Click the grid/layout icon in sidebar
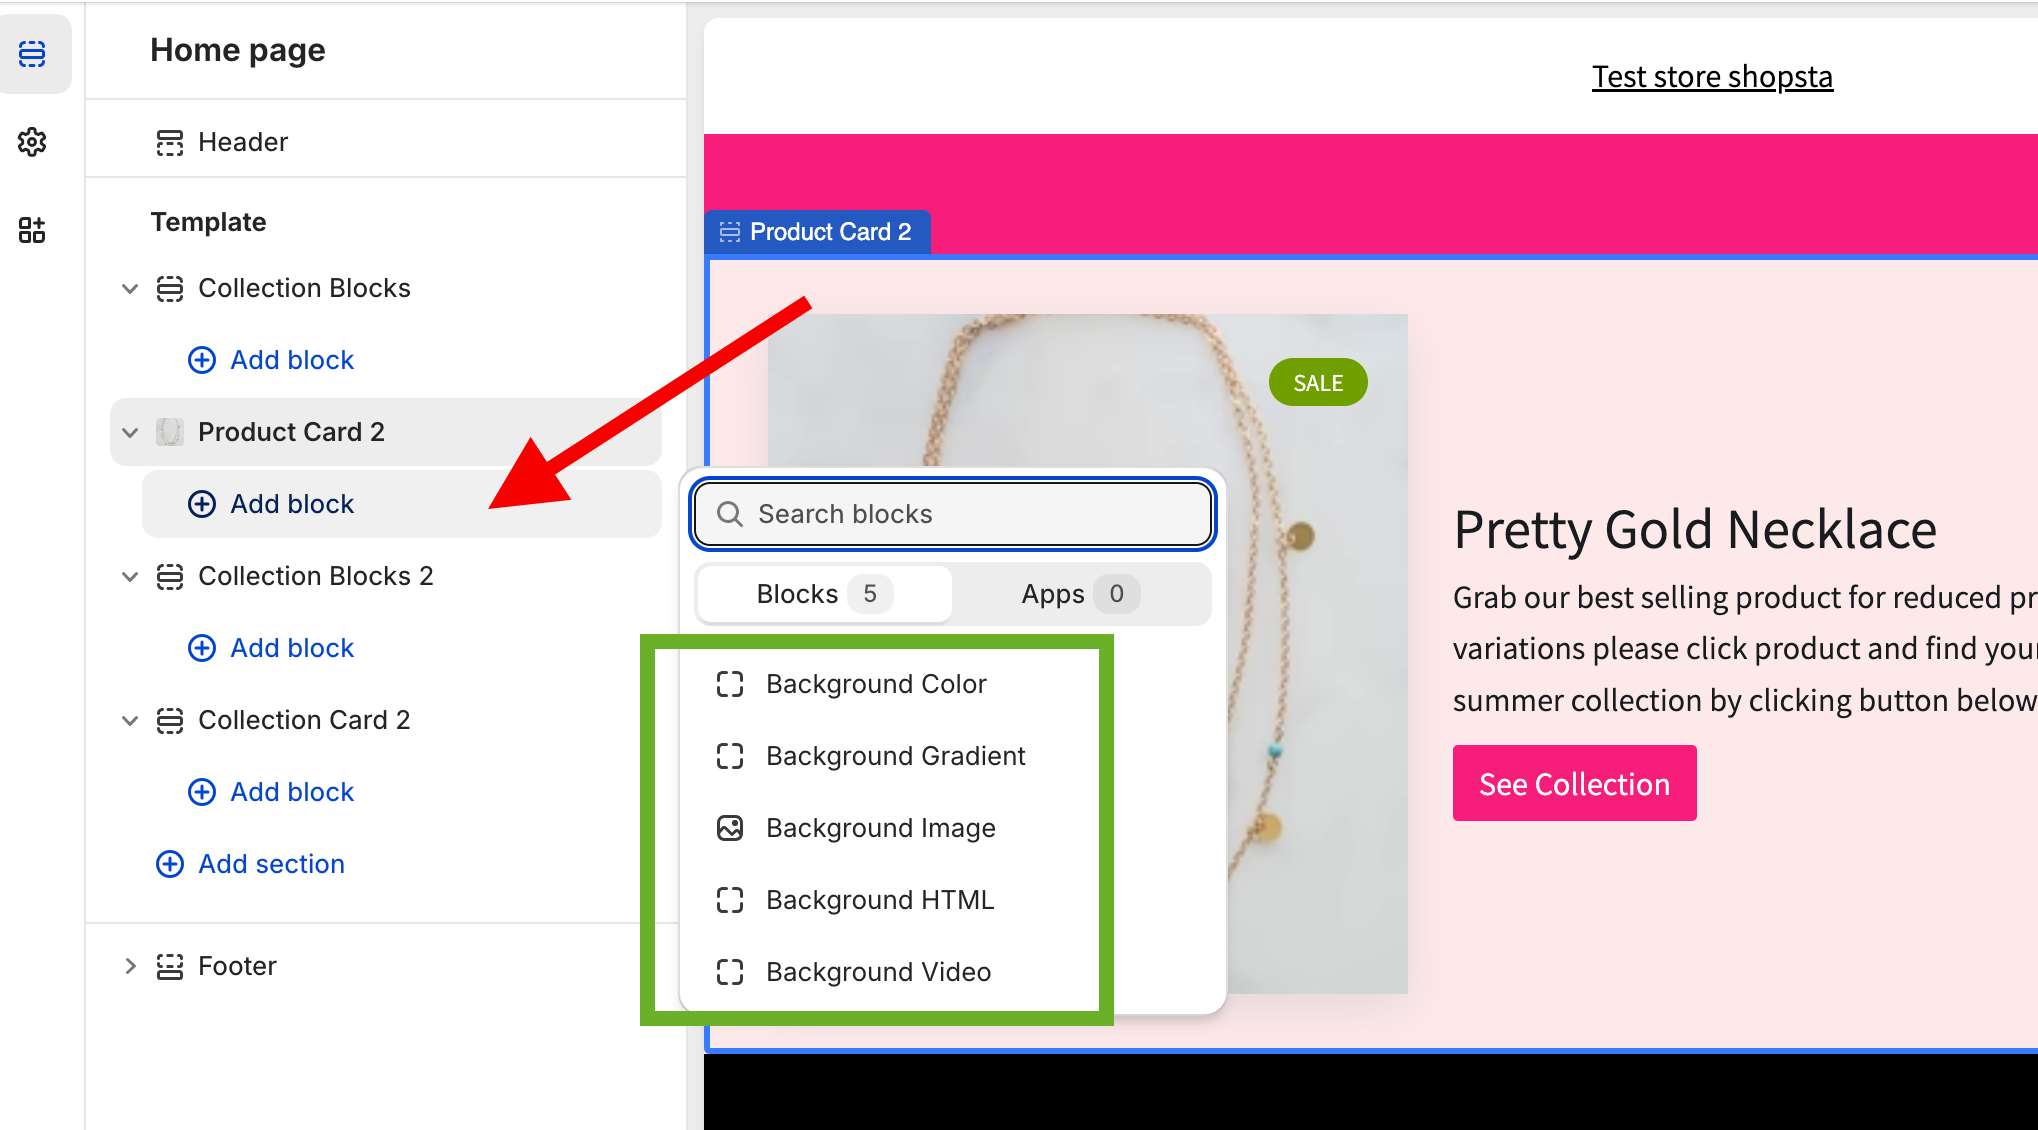Viewport: 2038px width, 1130px height. click(x=33, y=230)
